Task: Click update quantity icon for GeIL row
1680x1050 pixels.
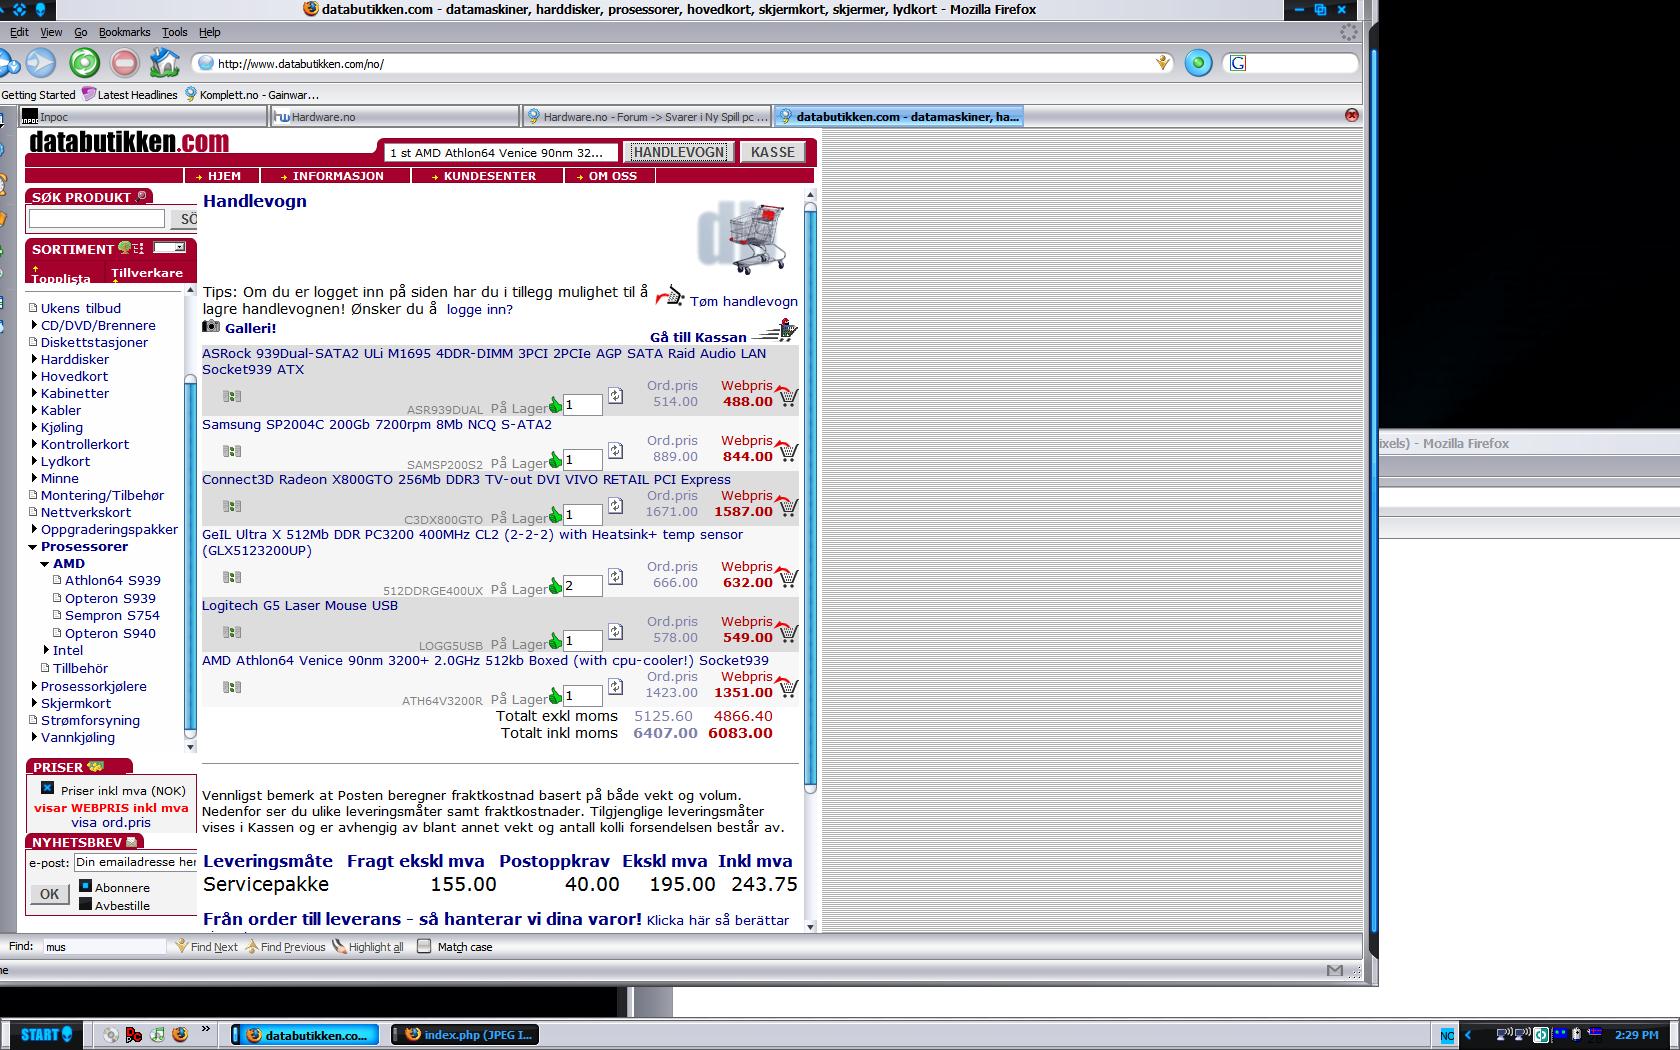Action: 615,577
